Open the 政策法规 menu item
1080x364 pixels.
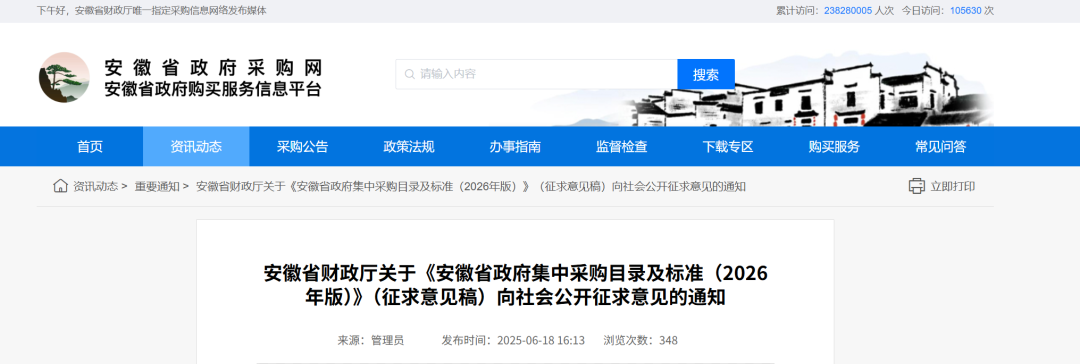pos(409,146)
